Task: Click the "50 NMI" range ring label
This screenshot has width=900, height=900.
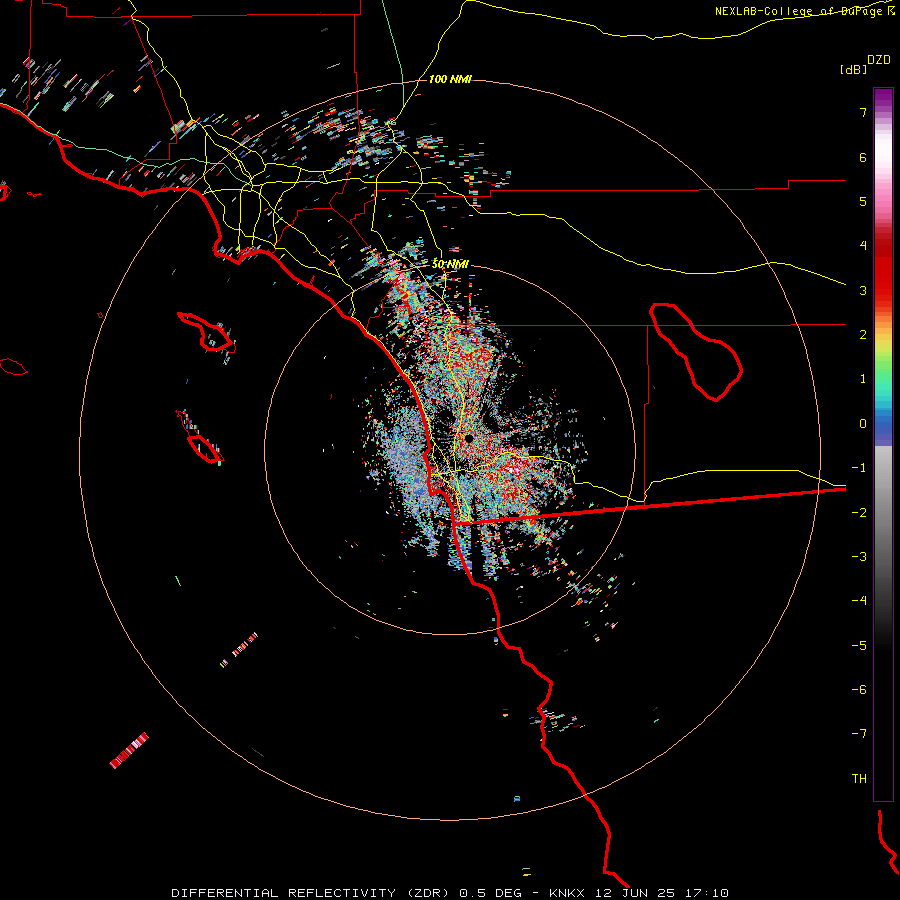Action: [450, 264]
